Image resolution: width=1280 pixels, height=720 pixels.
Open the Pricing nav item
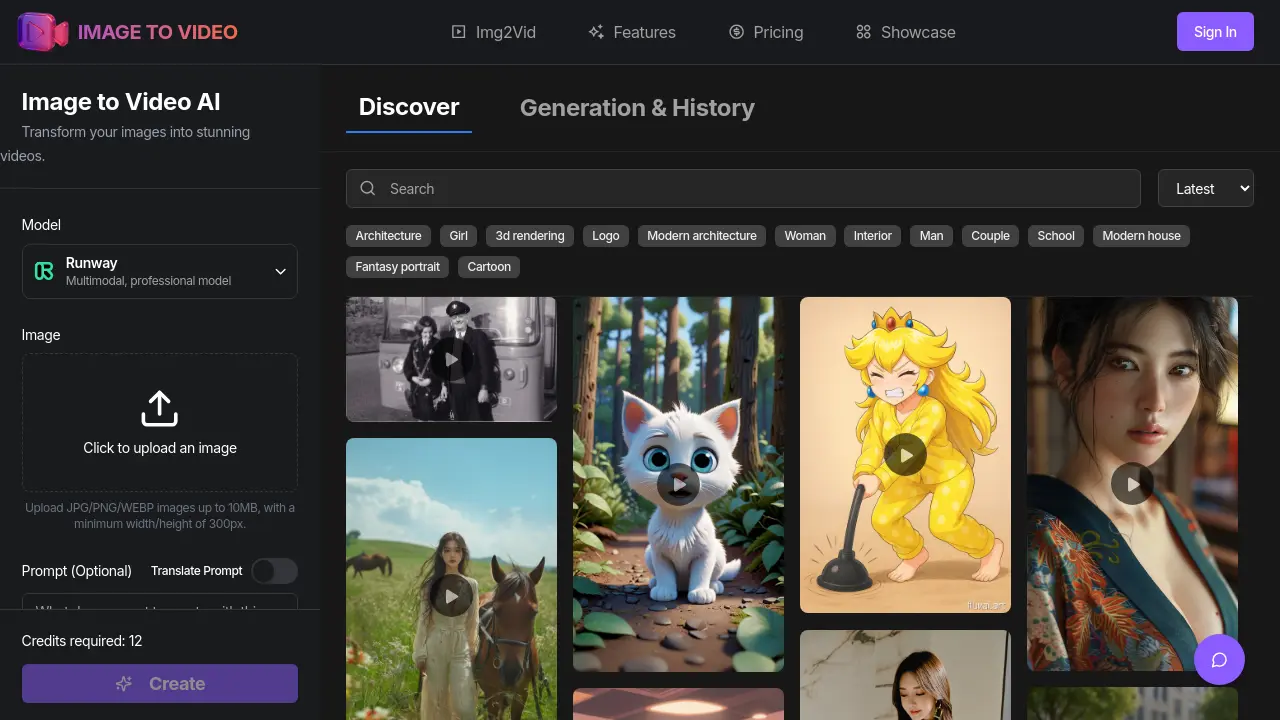point(766,32)
